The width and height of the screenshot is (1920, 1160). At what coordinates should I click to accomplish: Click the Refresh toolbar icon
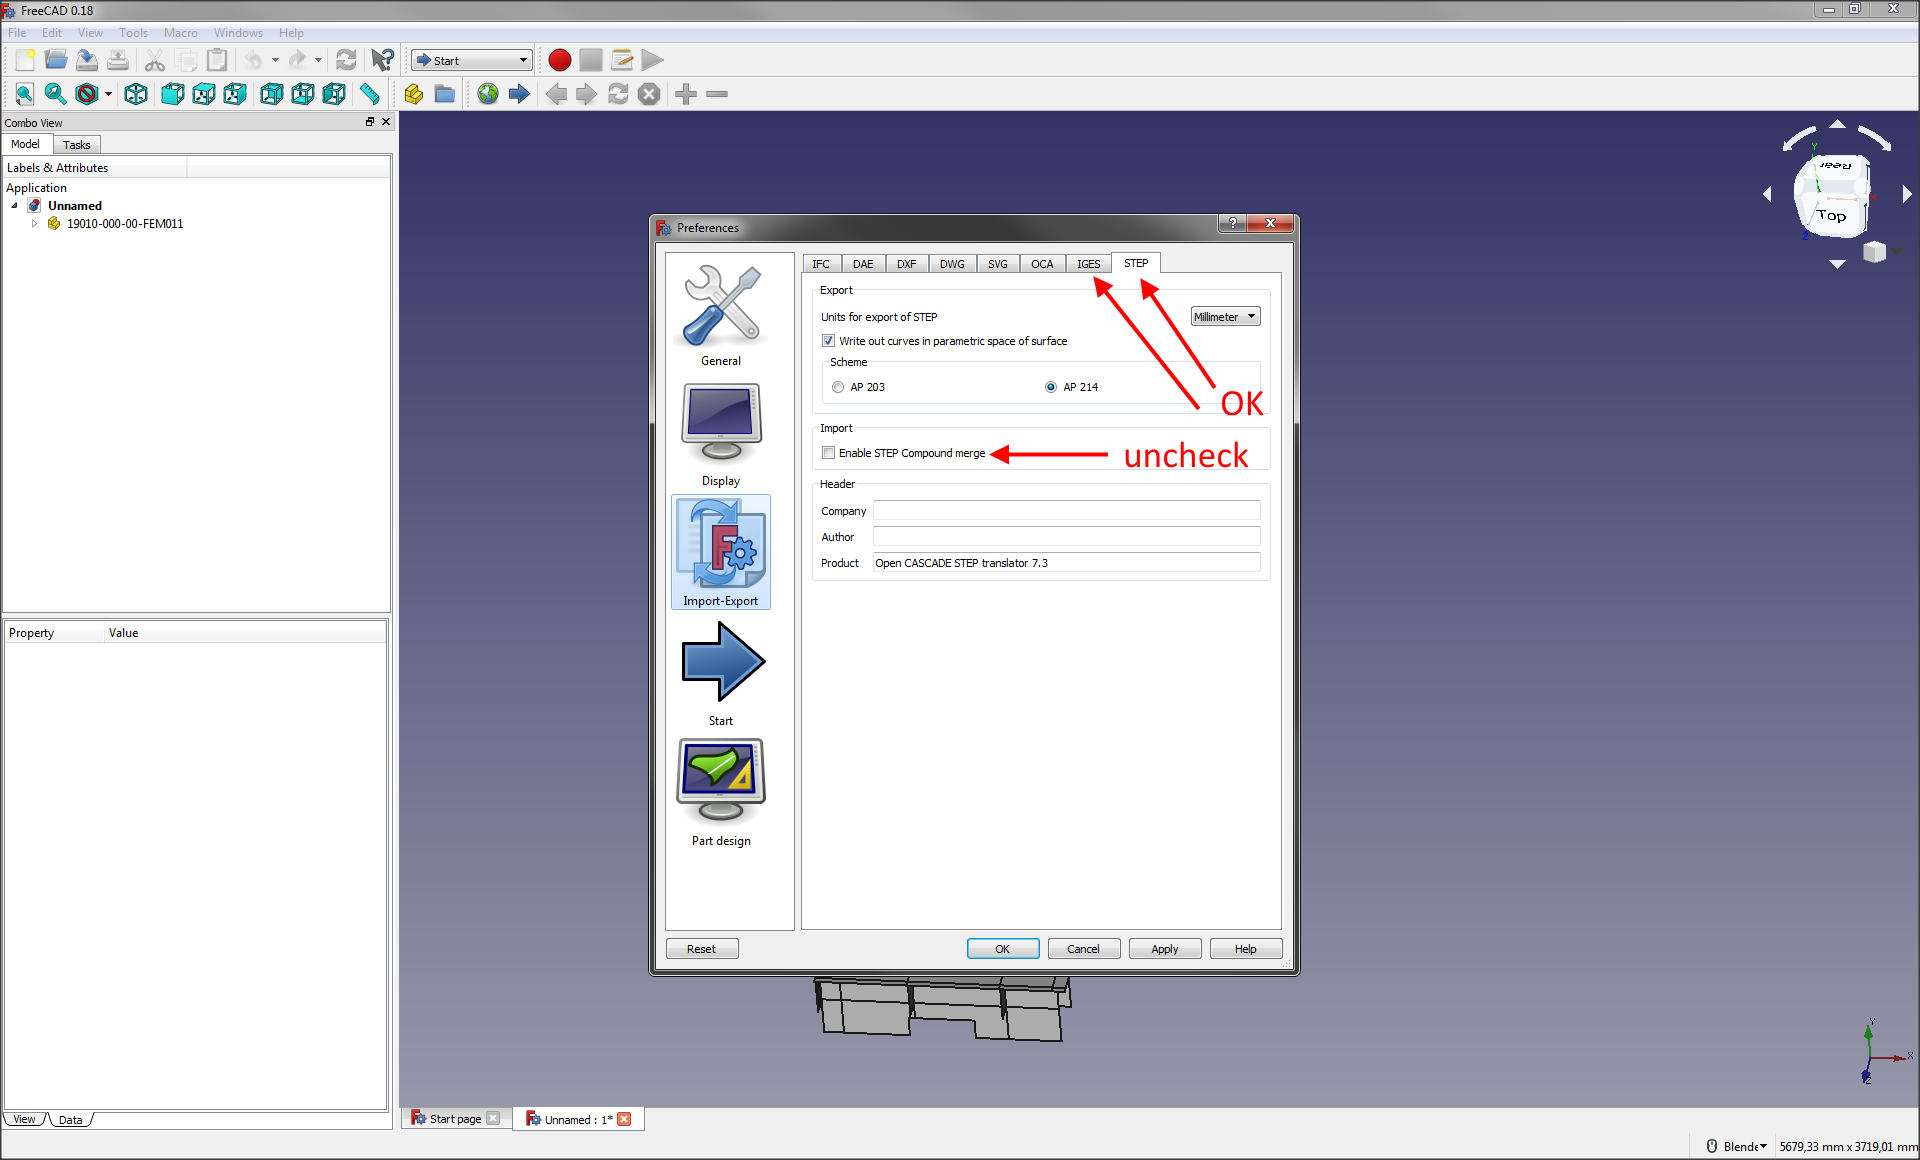click(346, 60)
